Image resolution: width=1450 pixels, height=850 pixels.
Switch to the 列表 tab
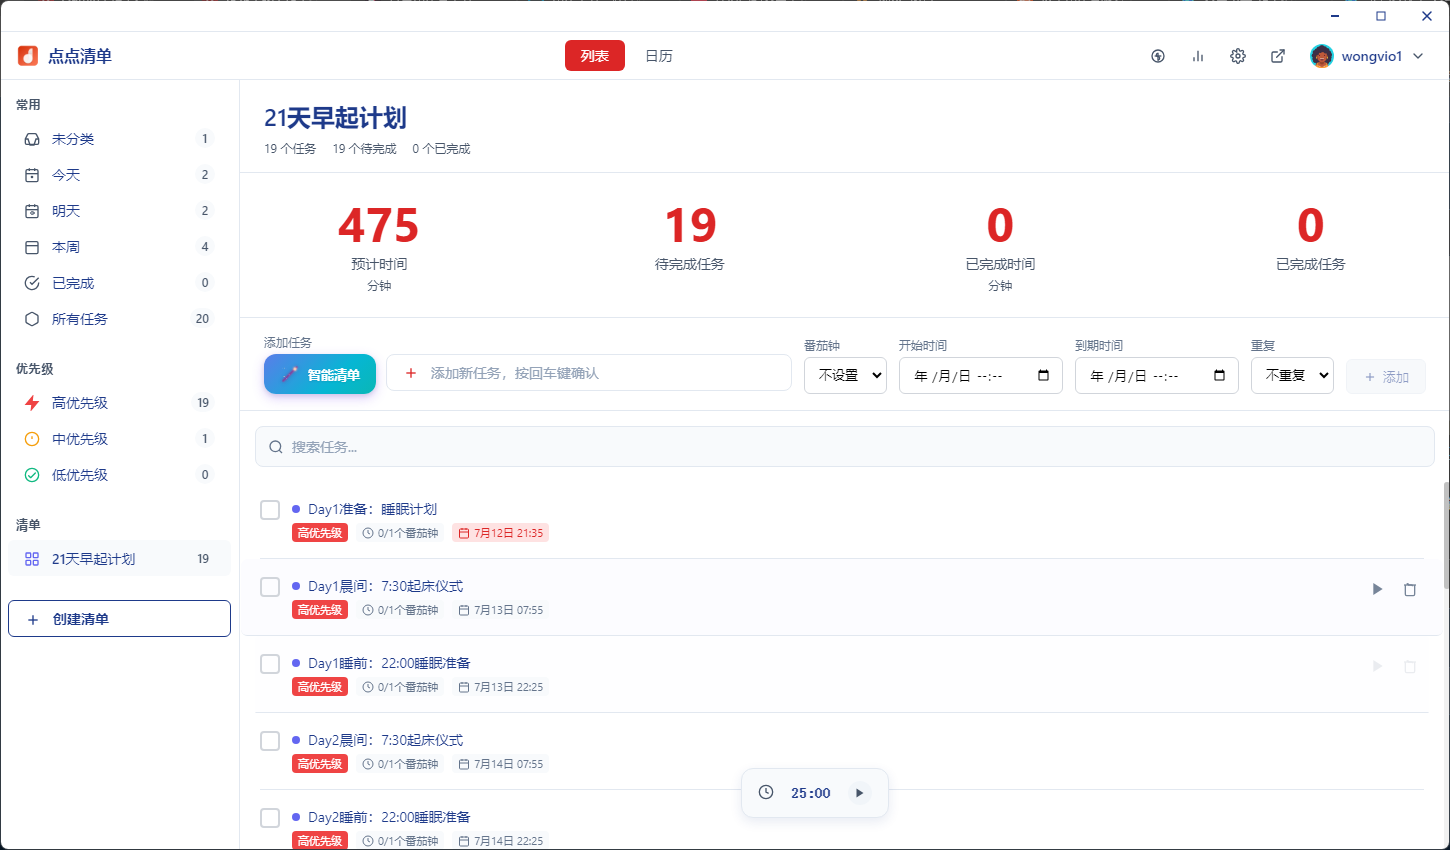pos(595,56)
